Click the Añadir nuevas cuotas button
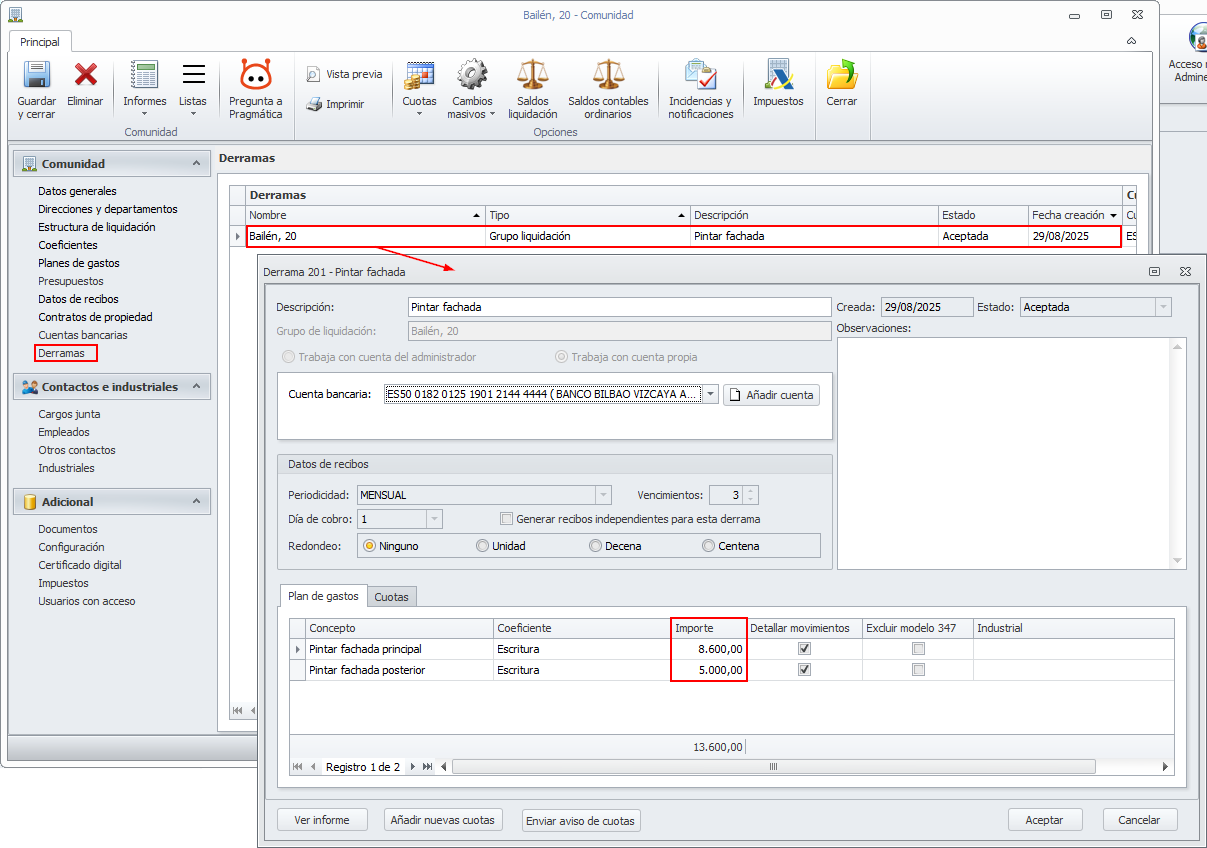 pos(442,820)
